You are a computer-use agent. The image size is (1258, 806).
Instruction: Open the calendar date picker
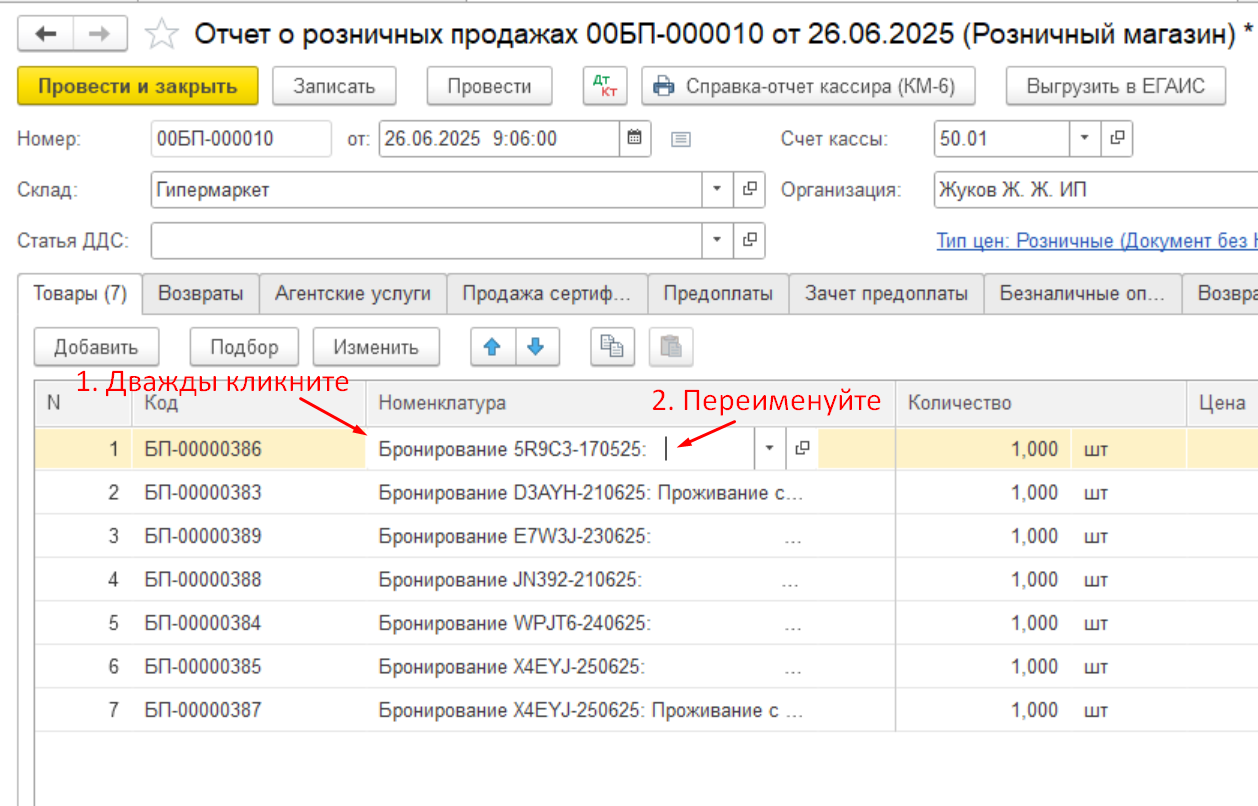click(634, 139)
